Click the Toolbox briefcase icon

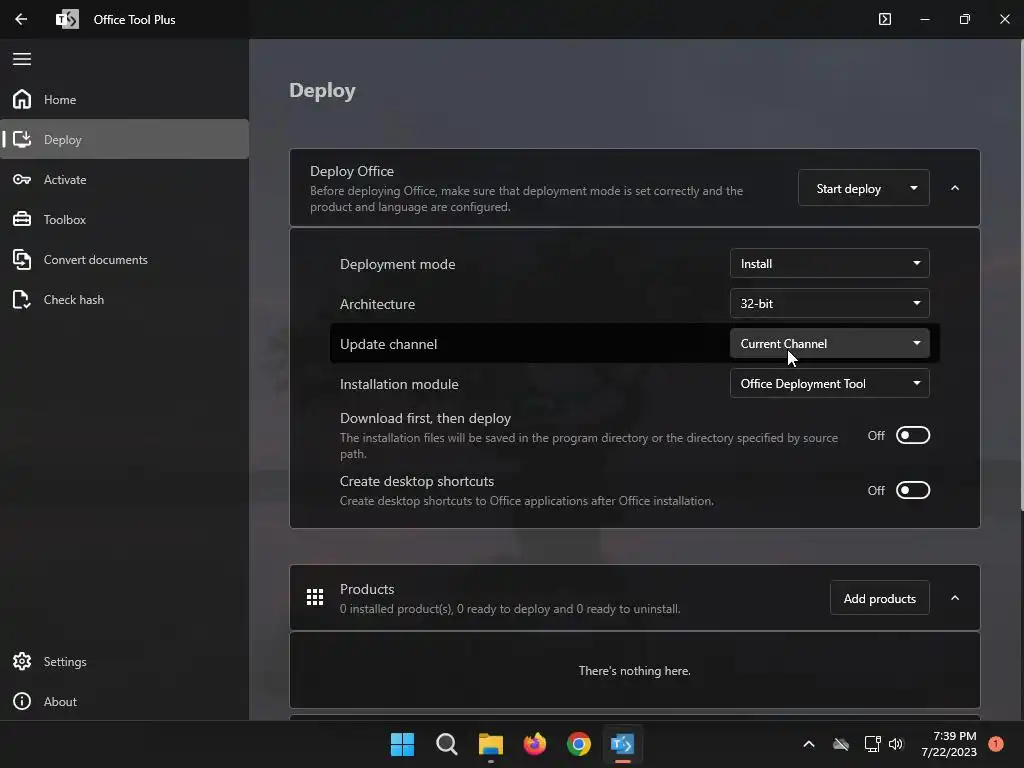coord(22,219)
